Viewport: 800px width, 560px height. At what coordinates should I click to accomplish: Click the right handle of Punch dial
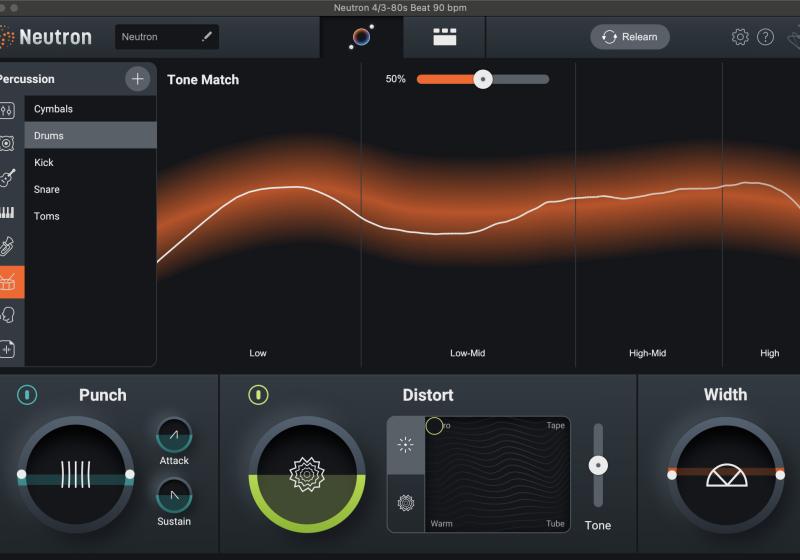point(130,474)
